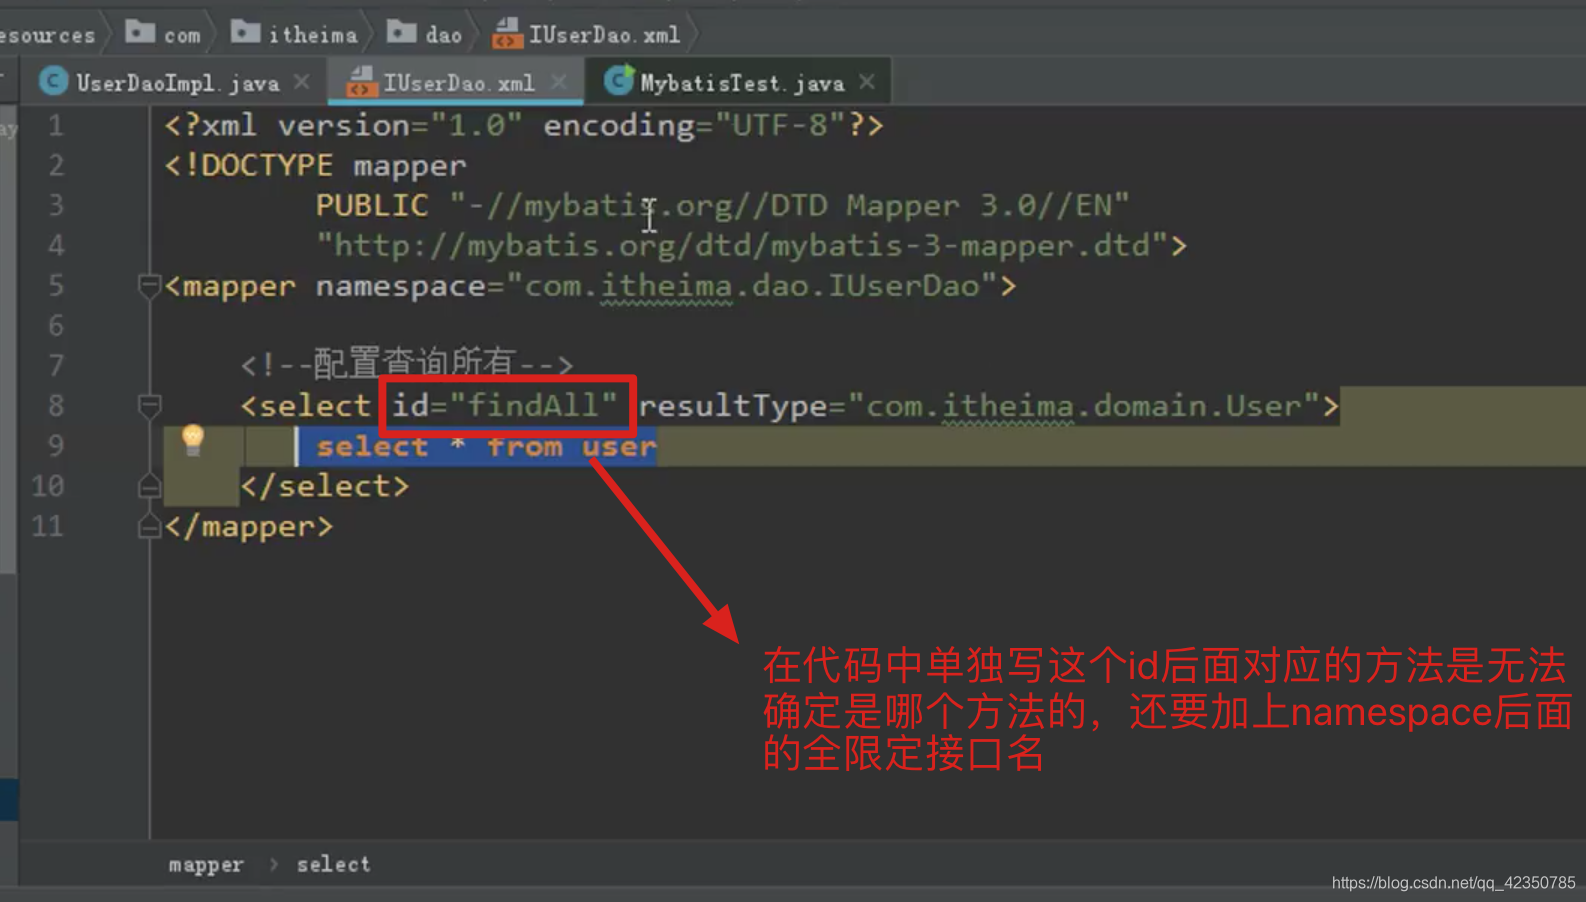Click the 配置查询所有 comment on line 7

tap(407, 364)
